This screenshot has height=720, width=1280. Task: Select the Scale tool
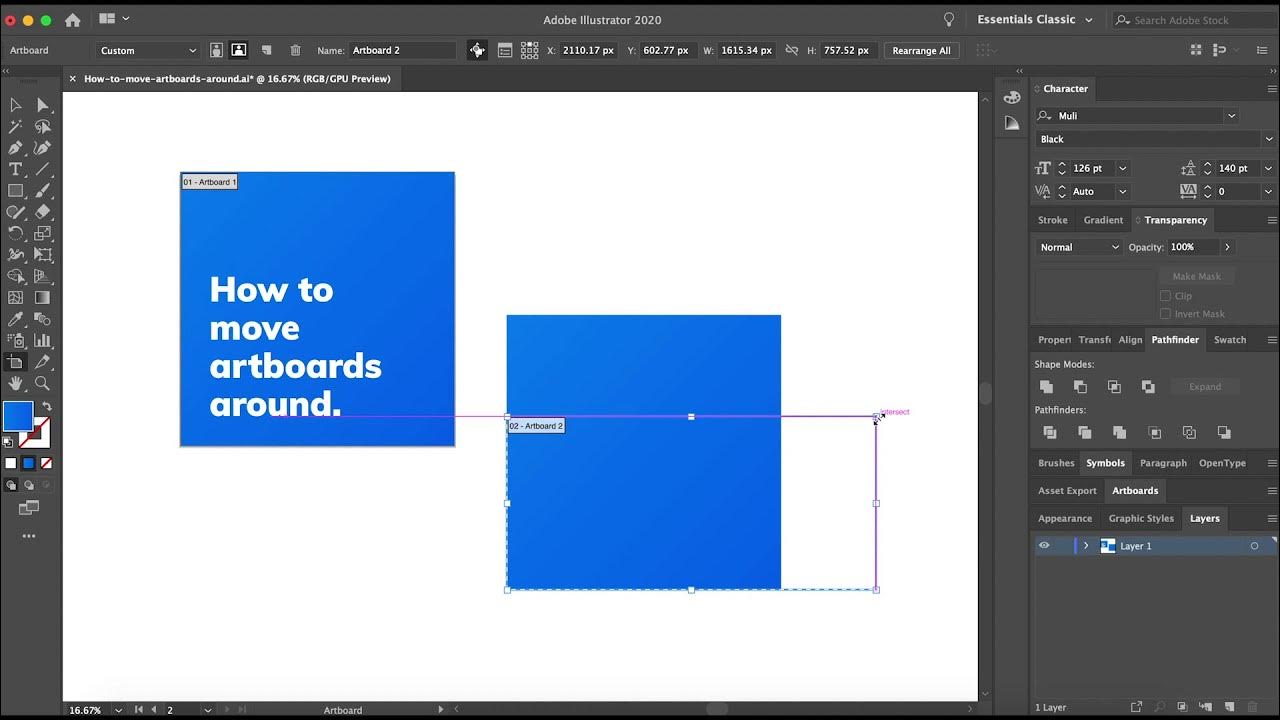pos(42,233)
